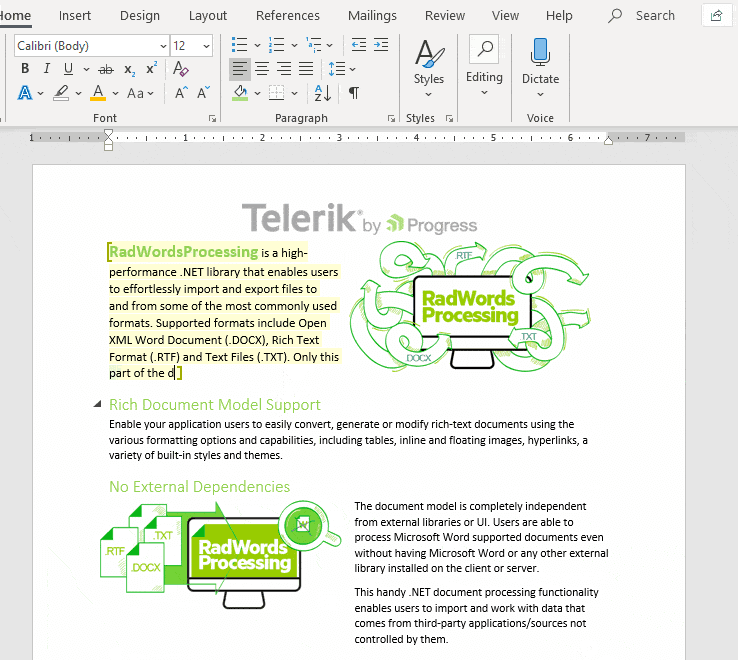This screenshot has width=738, height=660.
Task: Switch to the Review tab
Action: click(445, 16)
